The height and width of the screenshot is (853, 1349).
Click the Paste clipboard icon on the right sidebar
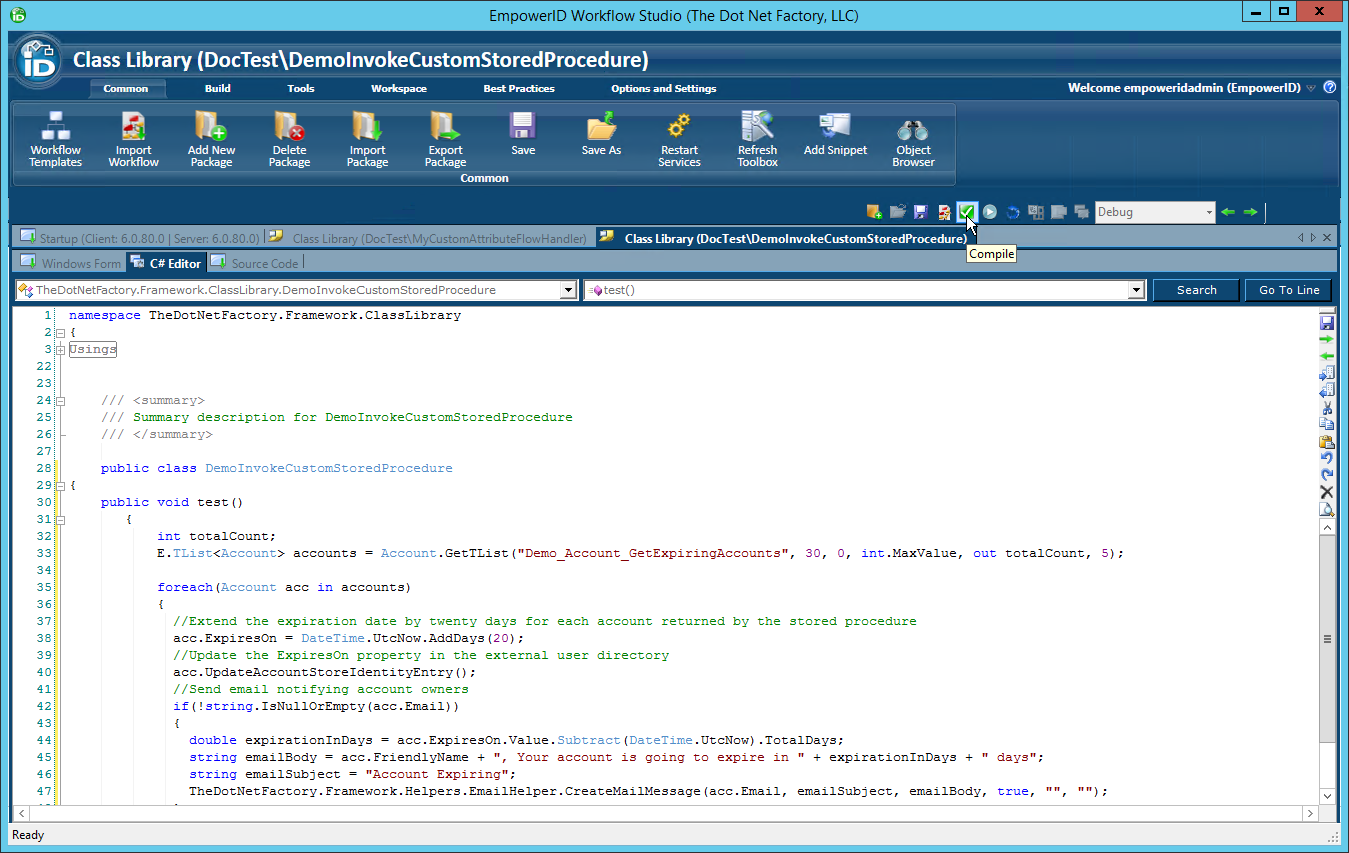(1327, 441)
